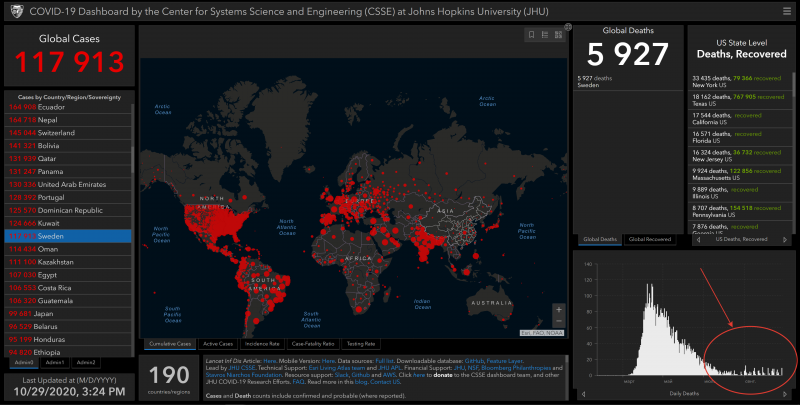Open Stavros Niarchos Foundation link
The image size is (800, 405).
(244, 375)
